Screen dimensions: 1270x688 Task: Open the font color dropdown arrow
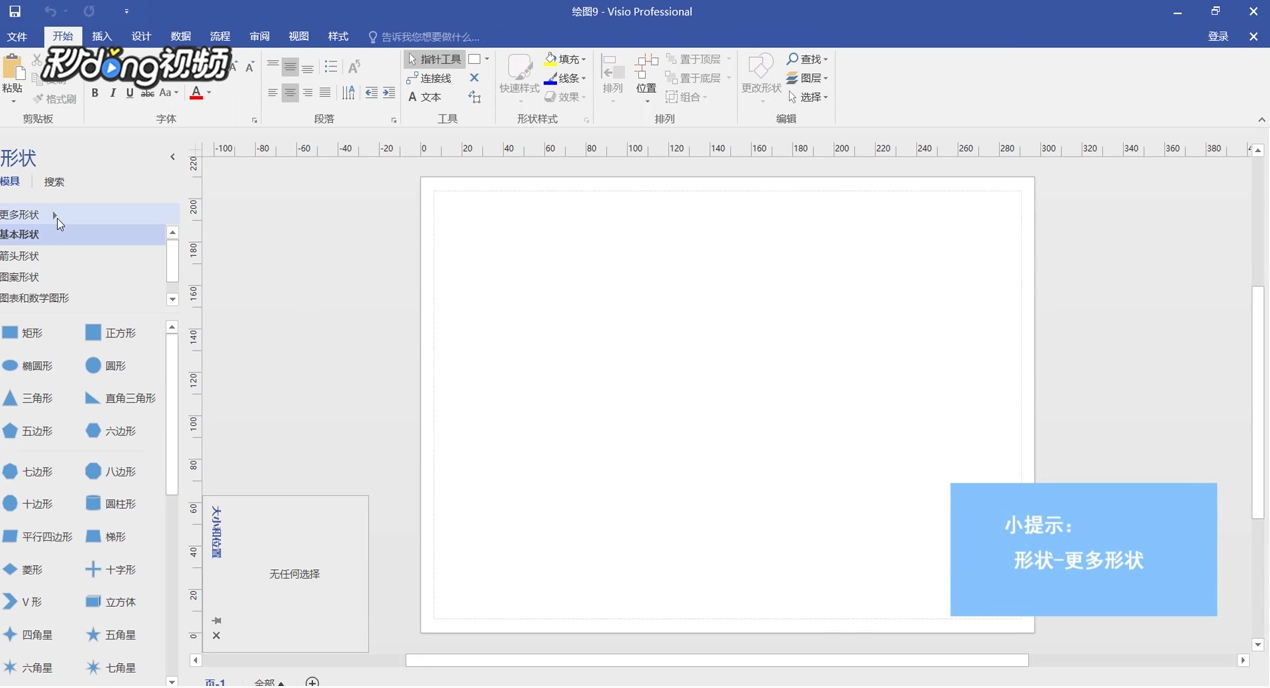pos(209,93)
